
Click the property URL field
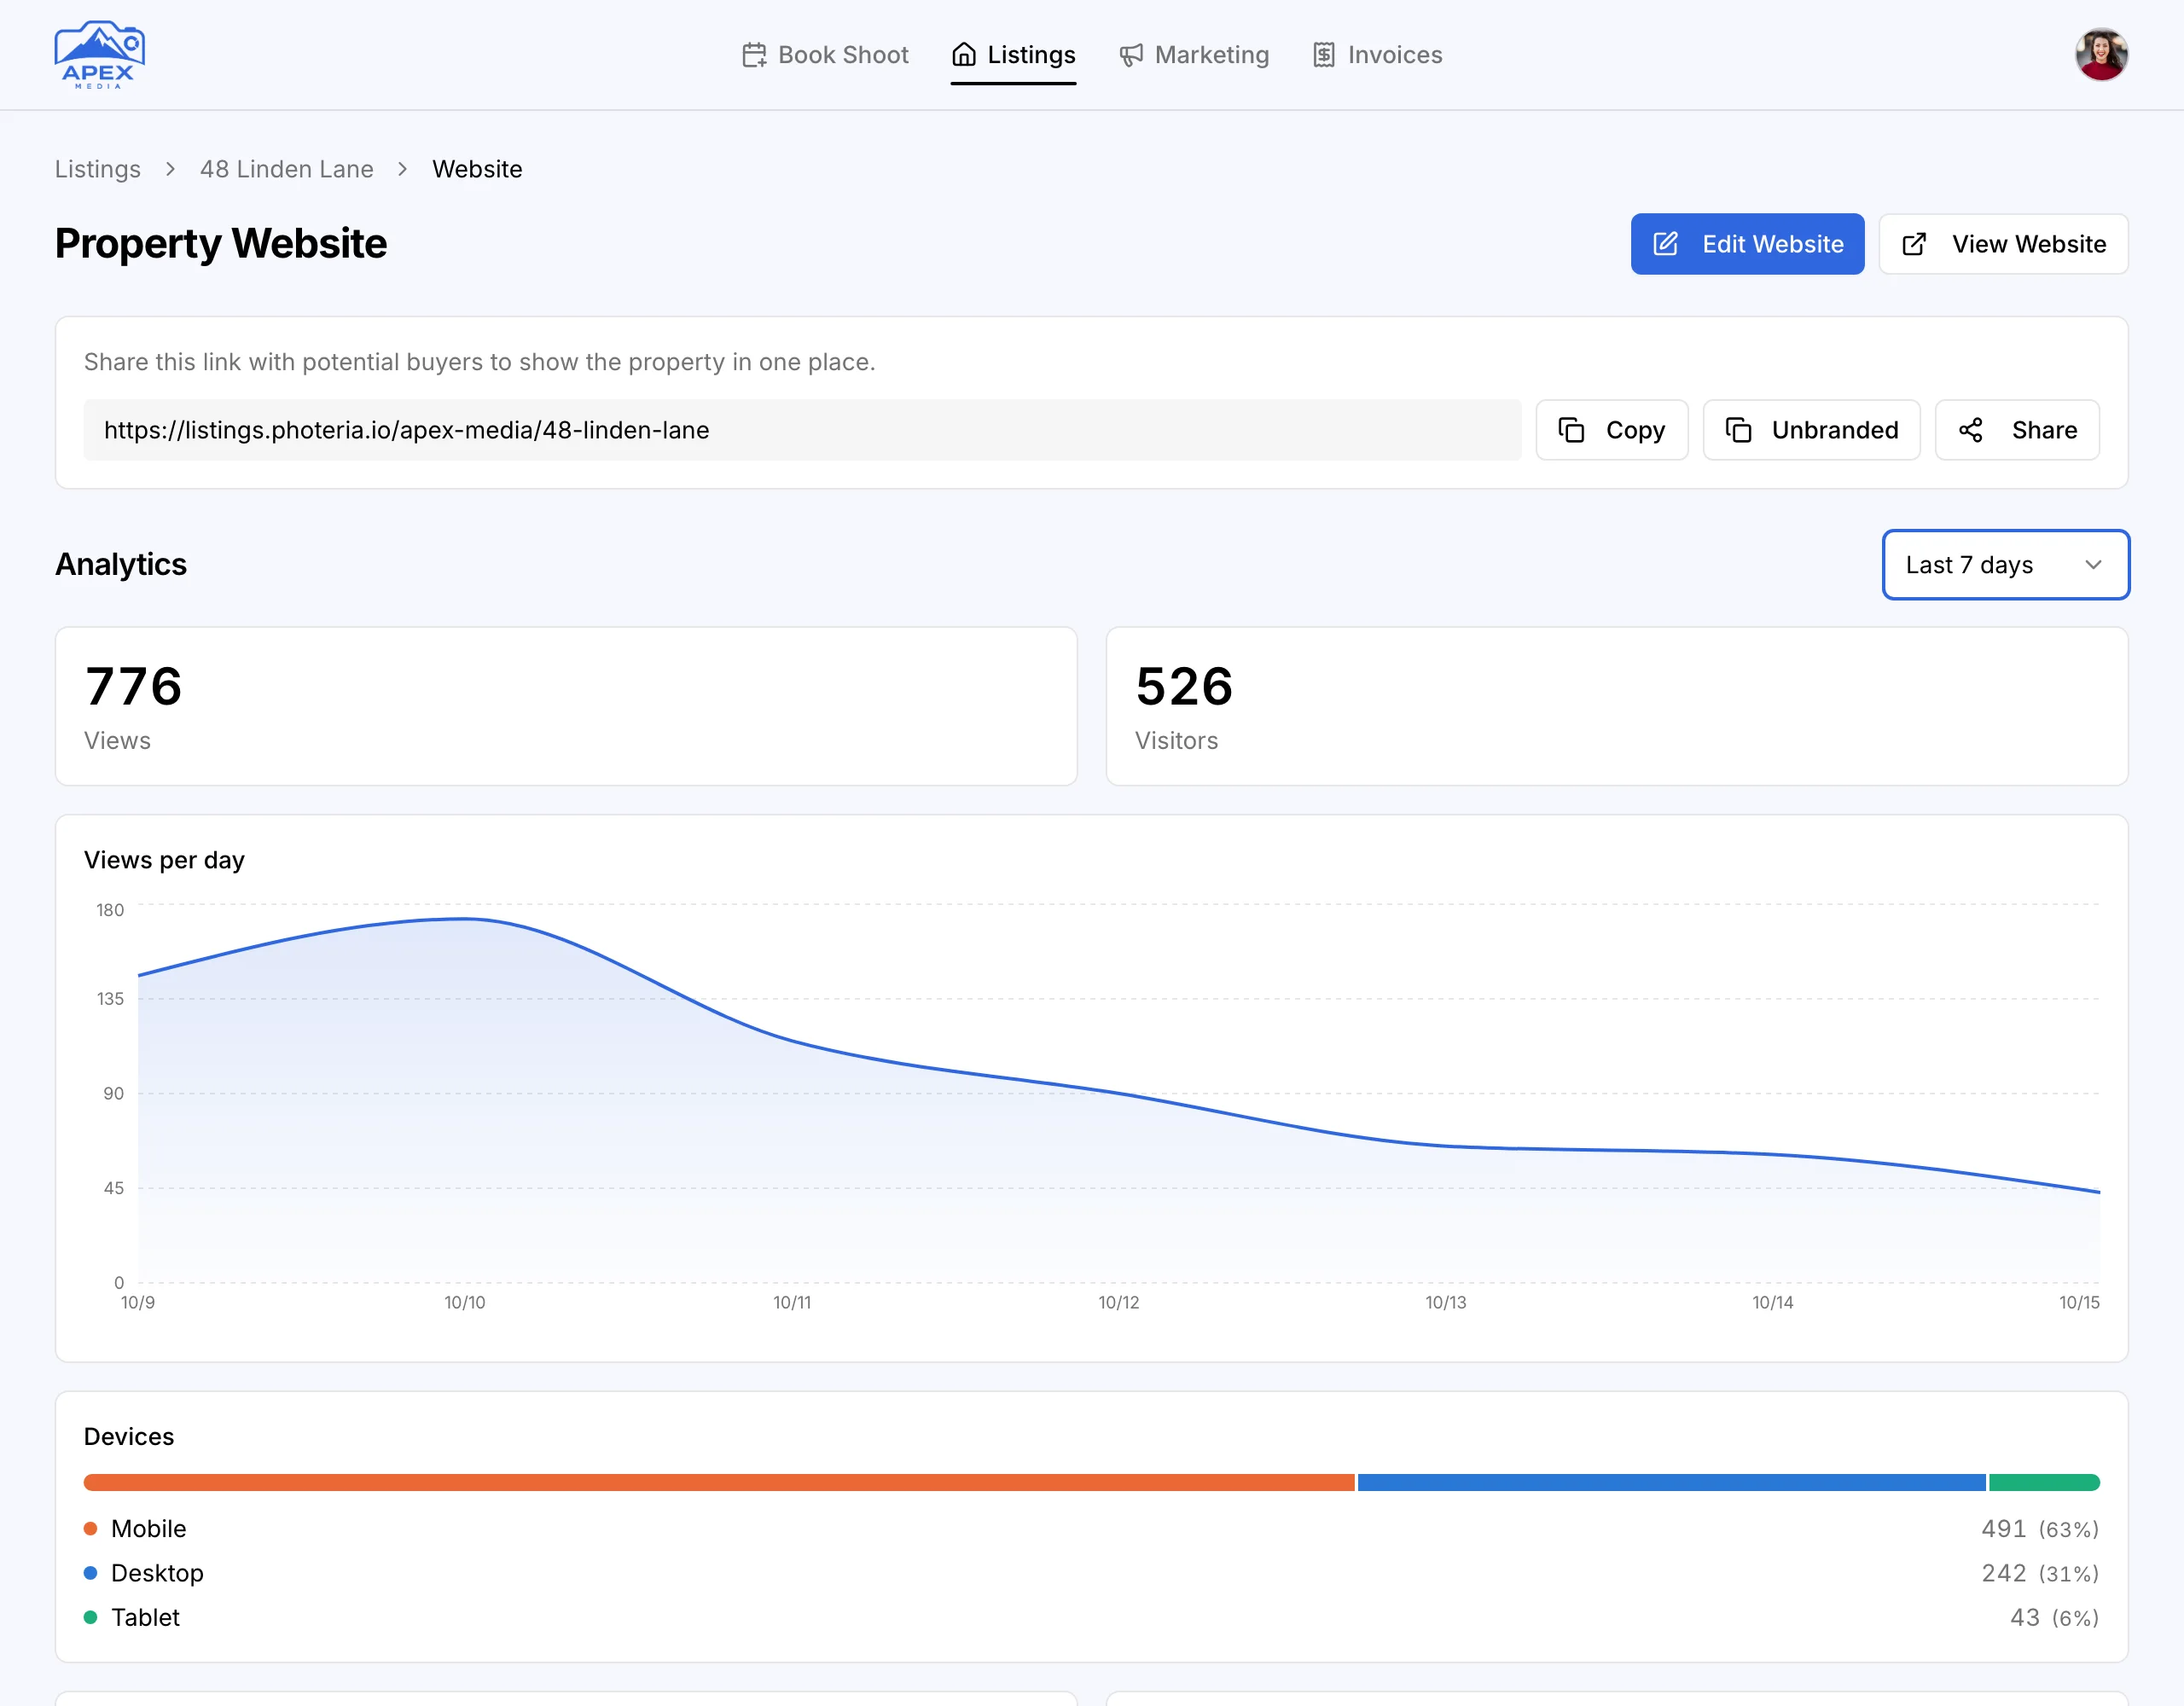tap(802, 430)
